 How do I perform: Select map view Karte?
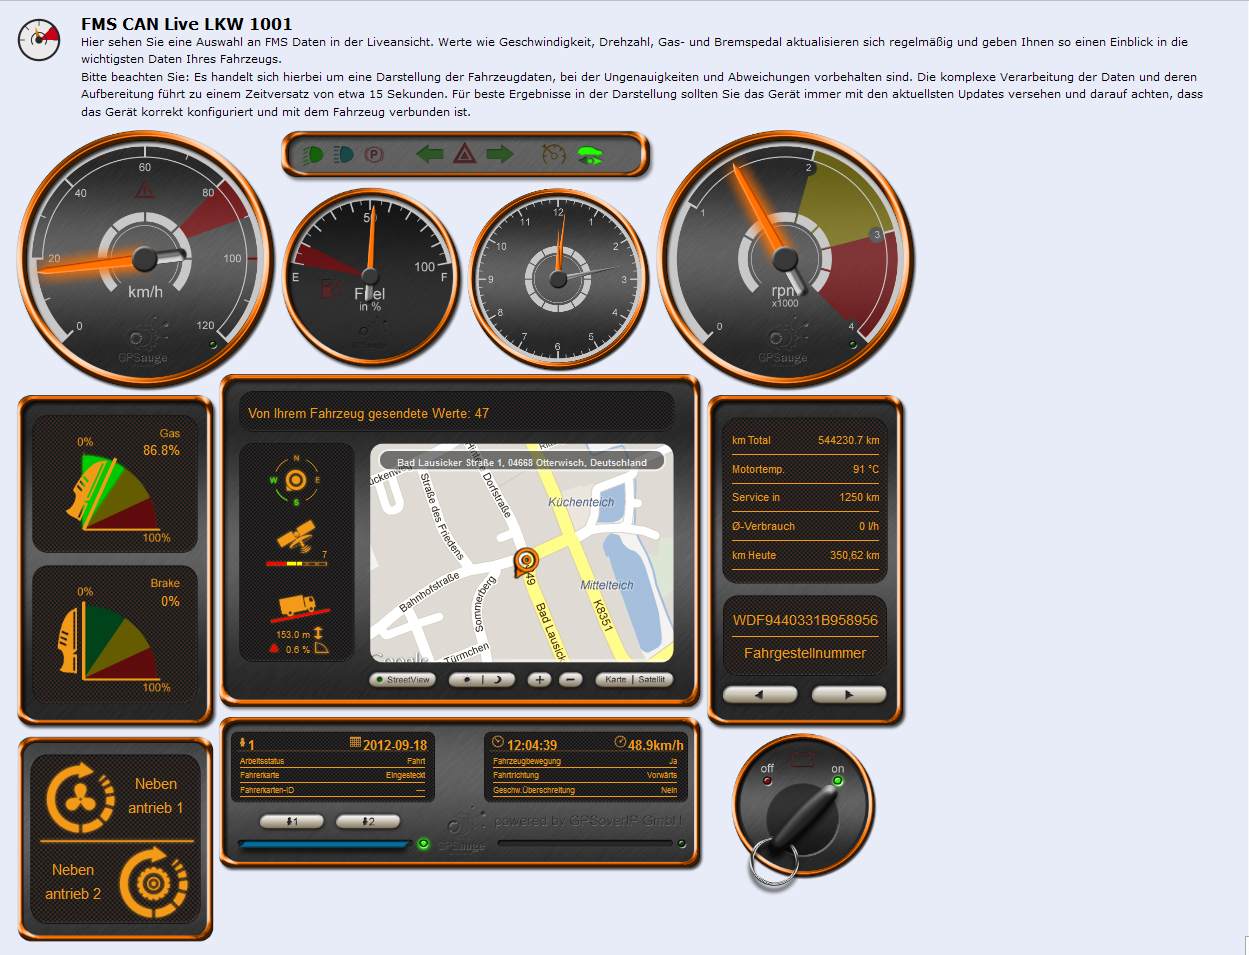[x=616, y=680]
